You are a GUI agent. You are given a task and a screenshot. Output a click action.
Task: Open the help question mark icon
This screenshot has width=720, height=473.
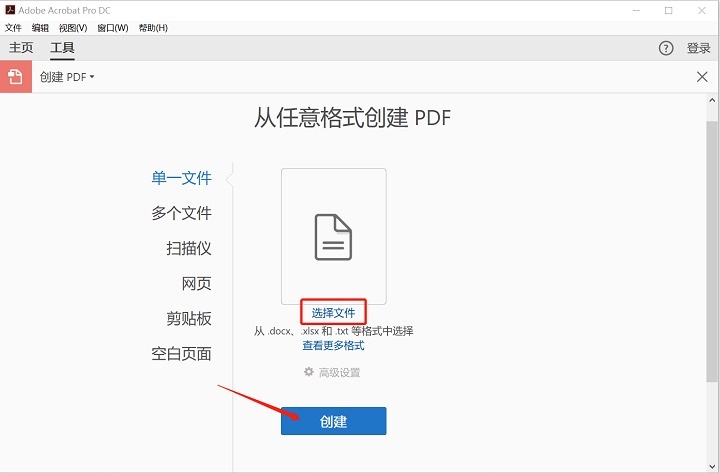(666, 48)
